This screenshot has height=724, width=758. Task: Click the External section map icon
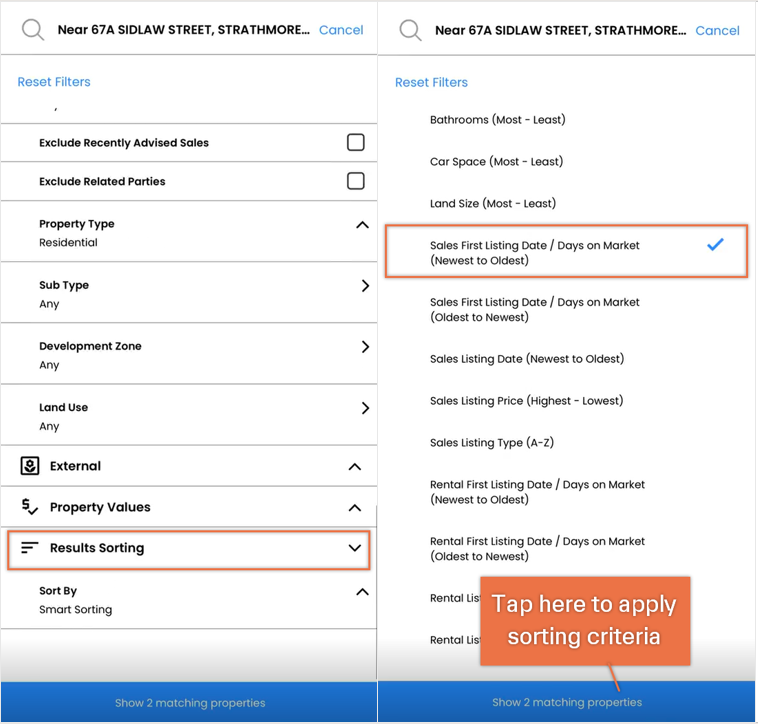pos(30,466)
